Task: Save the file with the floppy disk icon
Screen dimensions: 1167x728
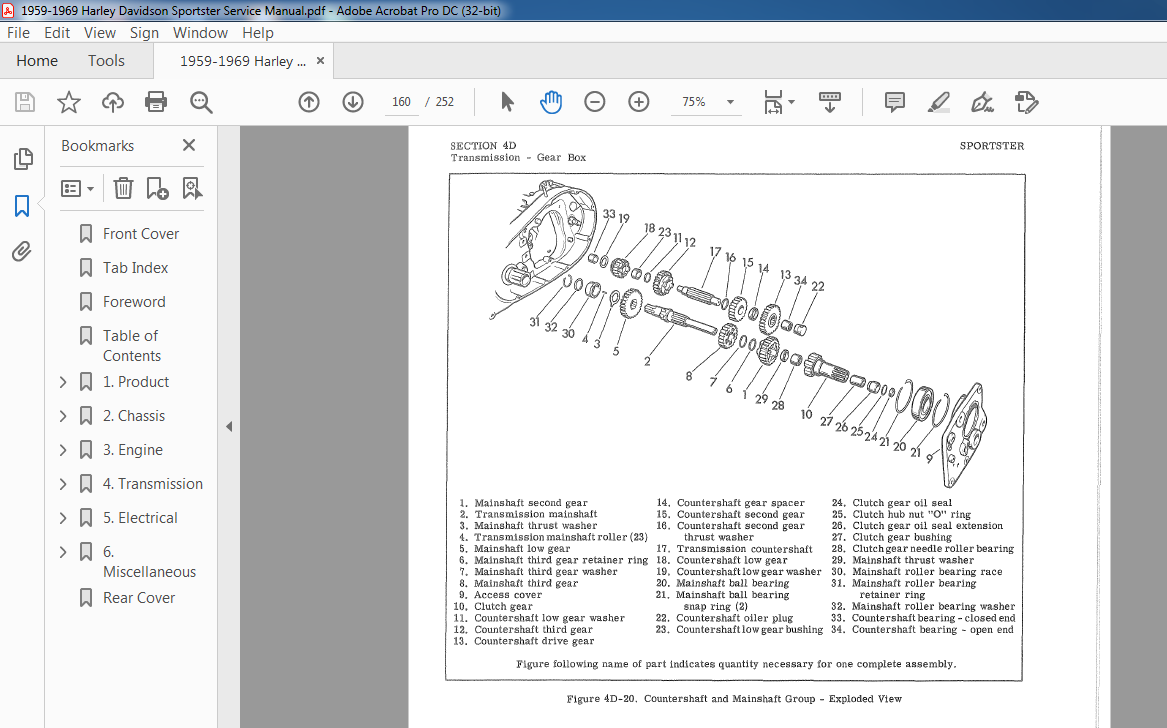Action: tap(25, 102)
